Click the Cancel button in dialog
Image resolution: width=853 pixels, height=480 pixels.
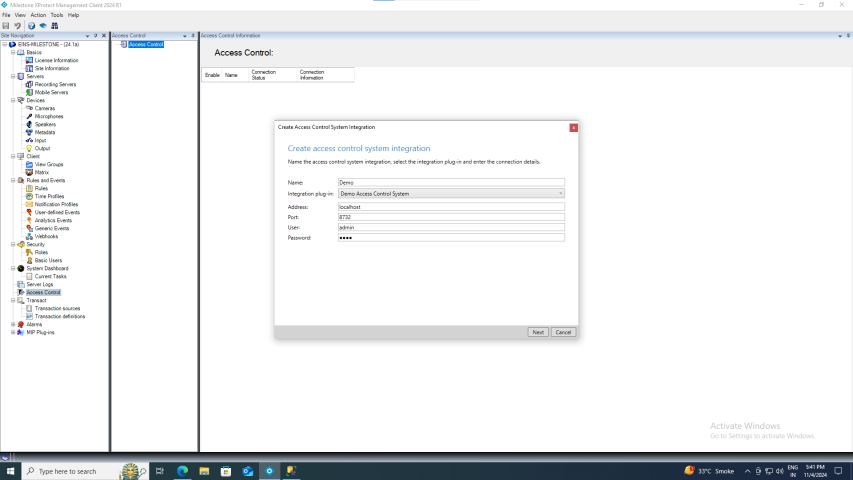[x=563, y=332]
